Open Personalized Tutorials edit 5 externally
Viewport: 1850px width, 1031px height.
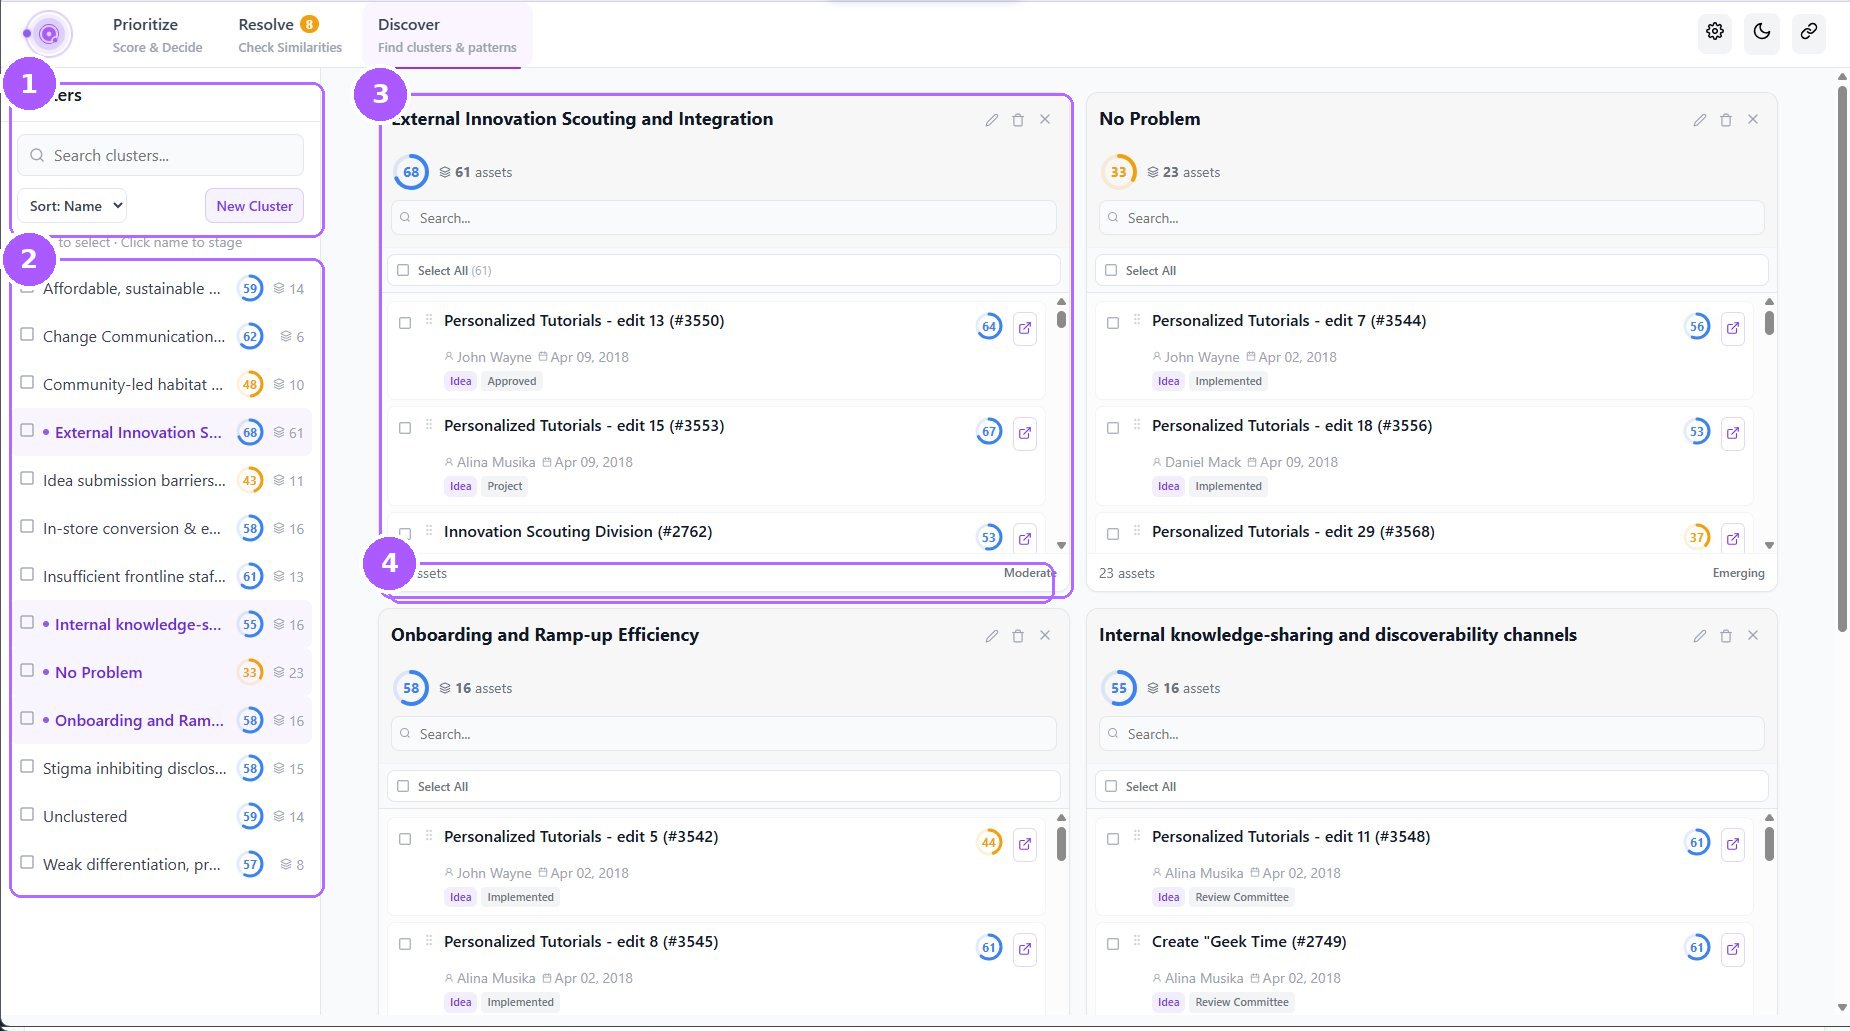1025,844
